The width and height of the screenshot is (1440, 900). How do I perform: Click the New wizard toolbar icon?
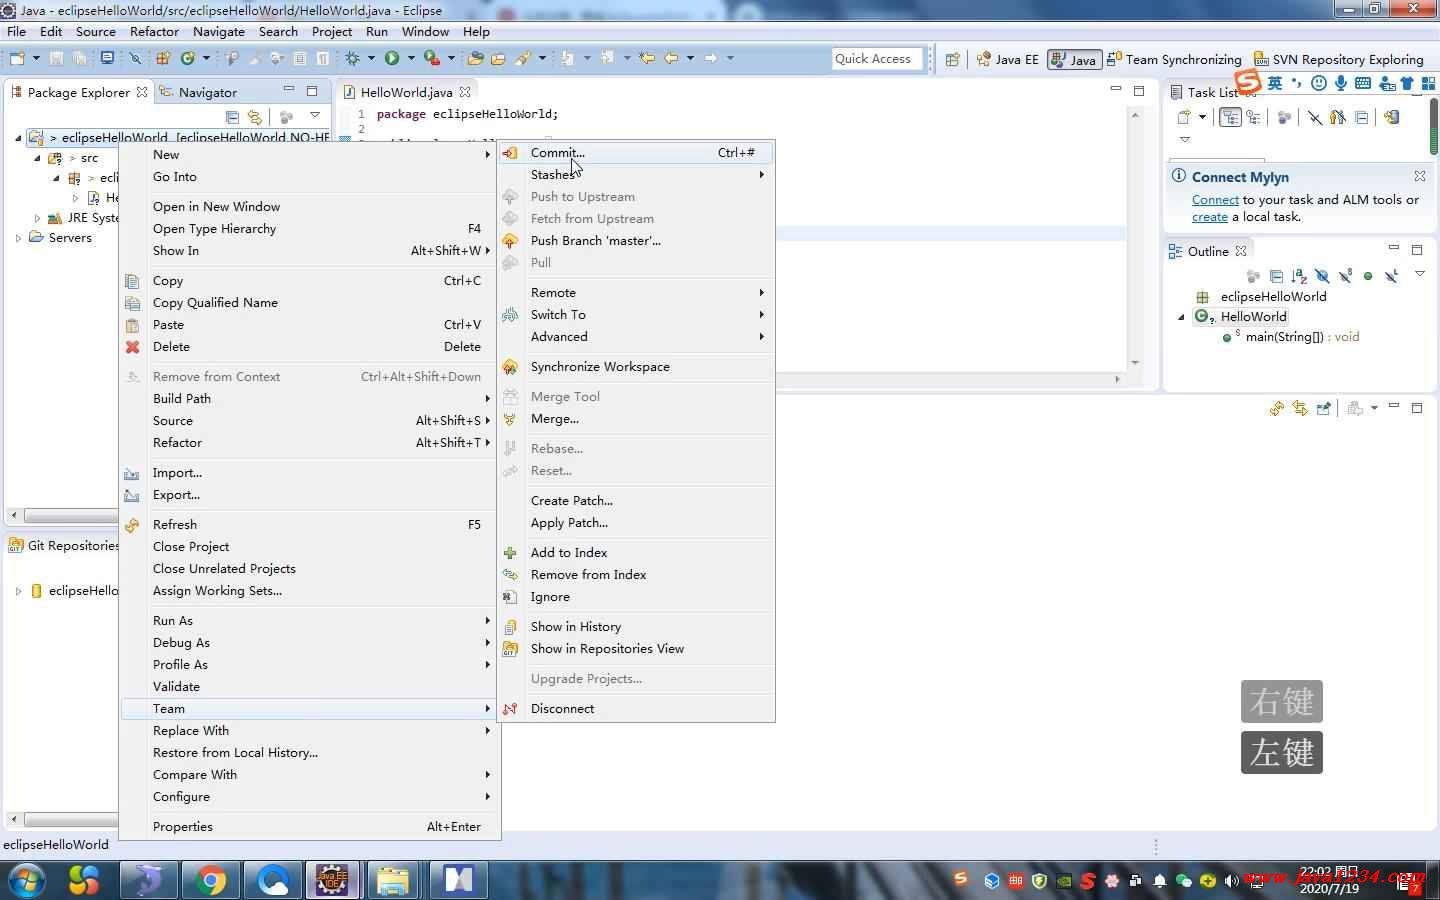[17, 58]
